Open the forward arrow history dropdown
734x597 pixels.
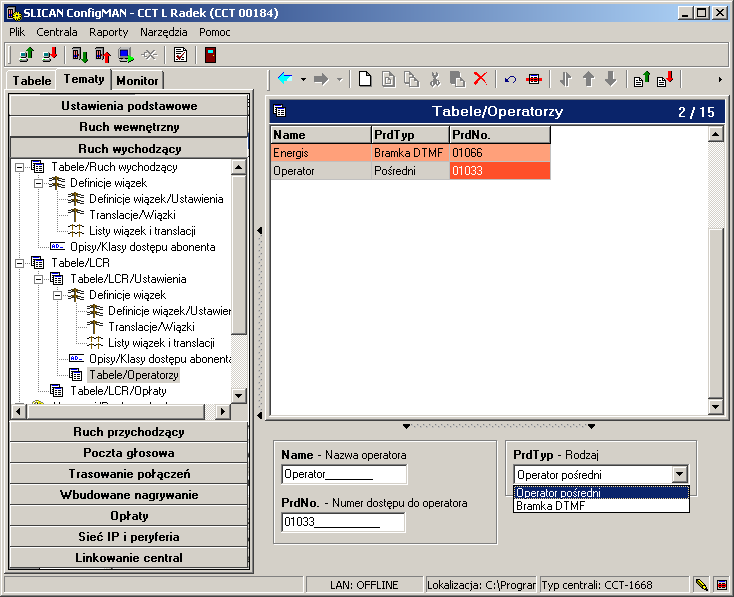pos(340,80)
